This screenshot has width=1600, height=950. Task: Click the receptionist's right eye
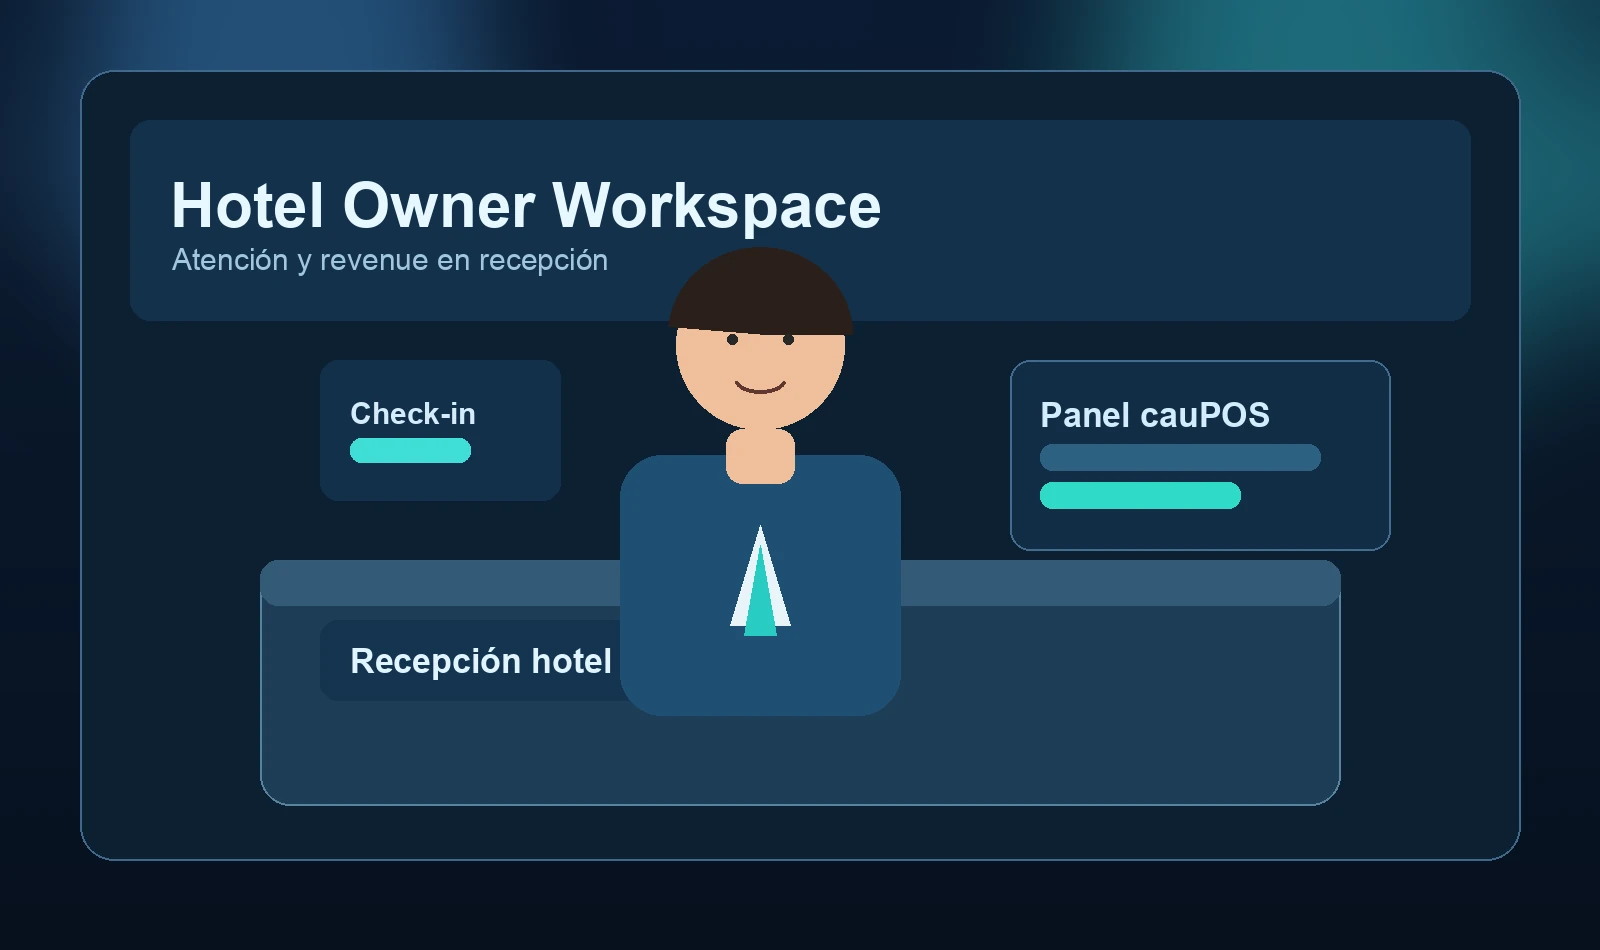tap(788, 340)
